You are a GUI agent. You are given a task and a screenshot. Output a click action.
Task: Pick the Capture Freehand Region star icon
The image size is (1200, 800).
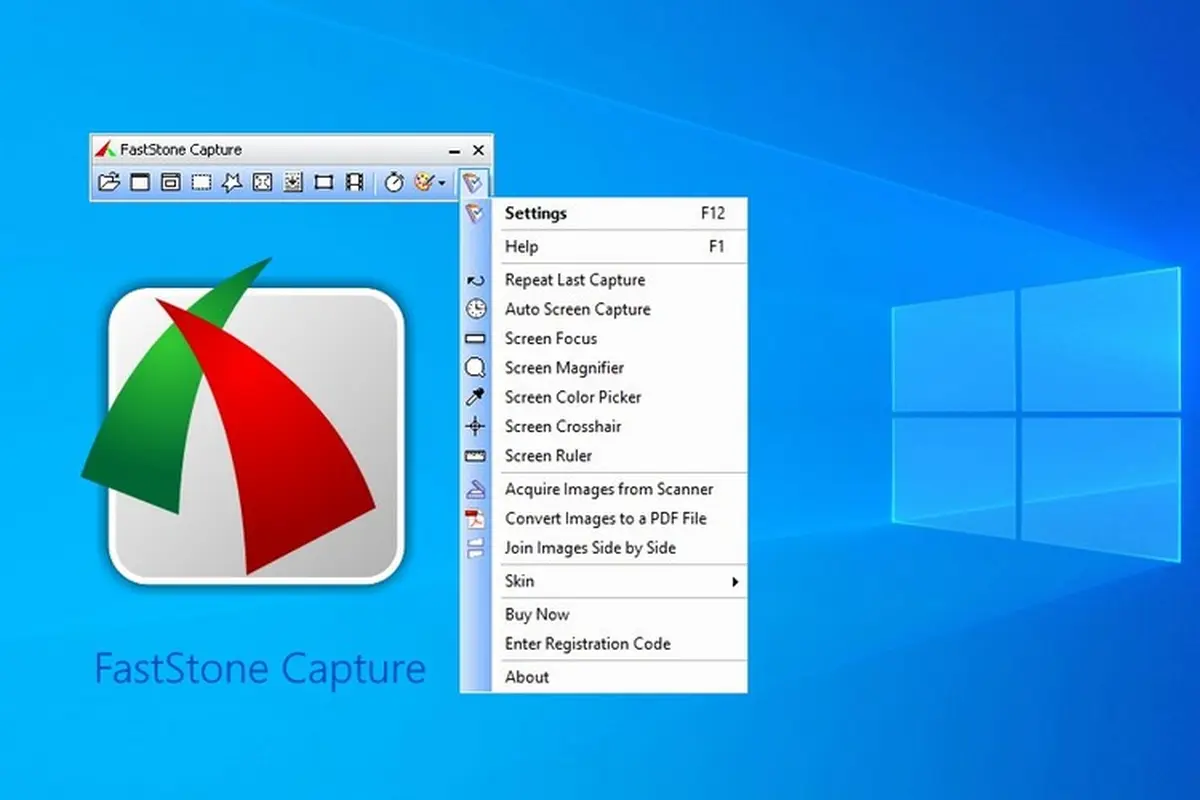(x=232, y=182)
